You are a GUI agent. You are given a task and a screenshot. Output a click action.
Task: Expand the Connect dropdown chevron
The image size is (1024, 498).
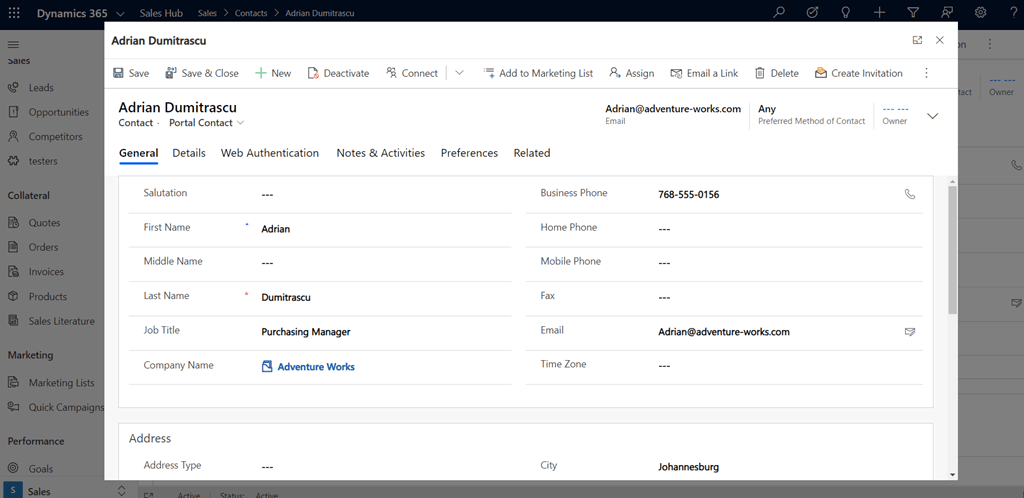[x=459, y=73]
